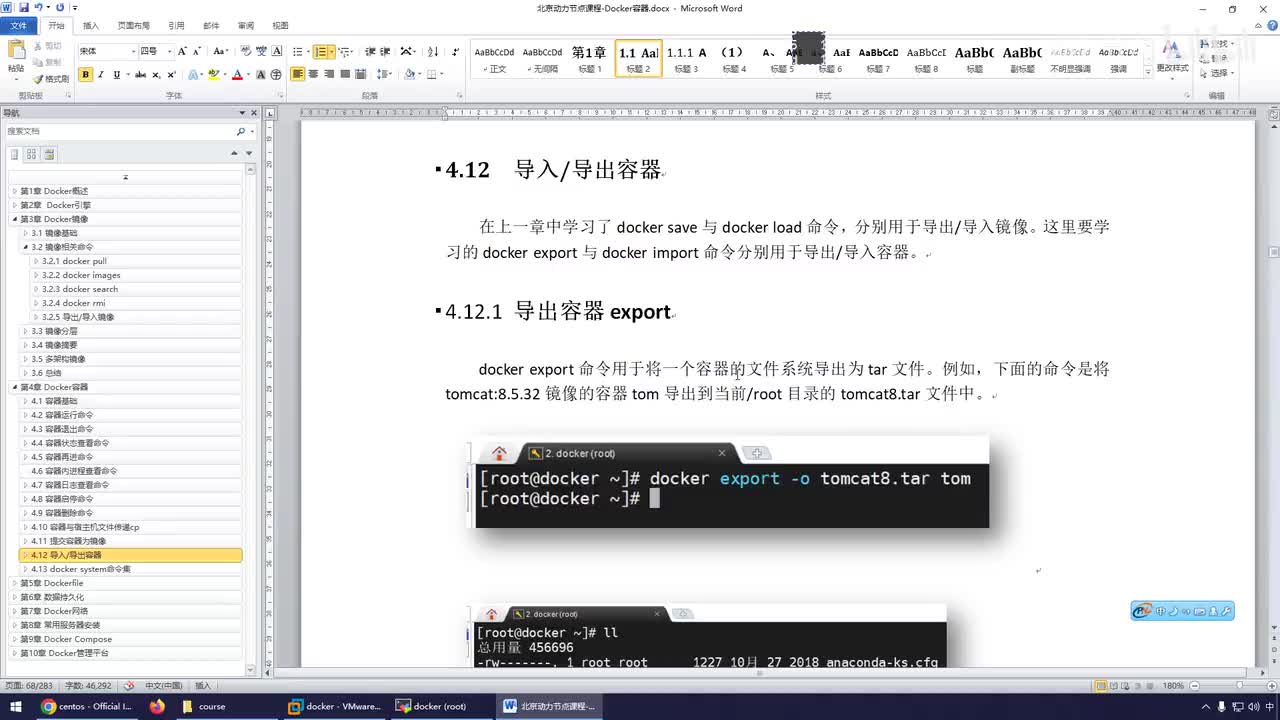1280x720 pixels.
Task: Grow the font size
Action: click(x=181, y=51)
